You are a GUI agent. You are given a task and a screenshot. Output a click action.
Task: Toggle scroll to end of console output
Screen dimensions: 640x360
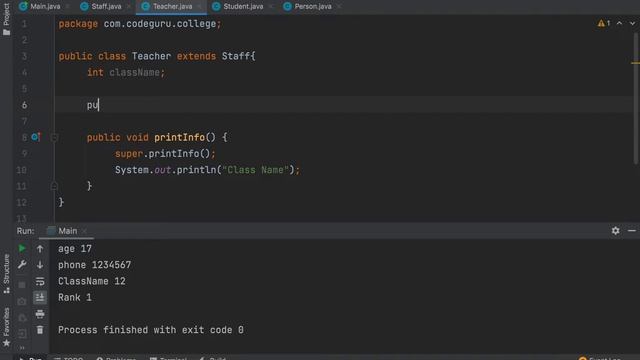[x=40, y=297]
